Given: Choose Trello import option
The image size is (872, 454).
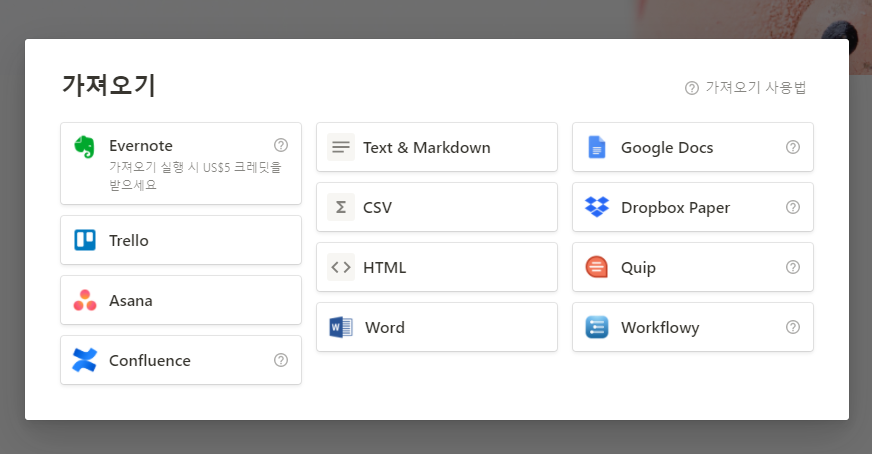Looking at the screenshot, I should pos(181,240).
